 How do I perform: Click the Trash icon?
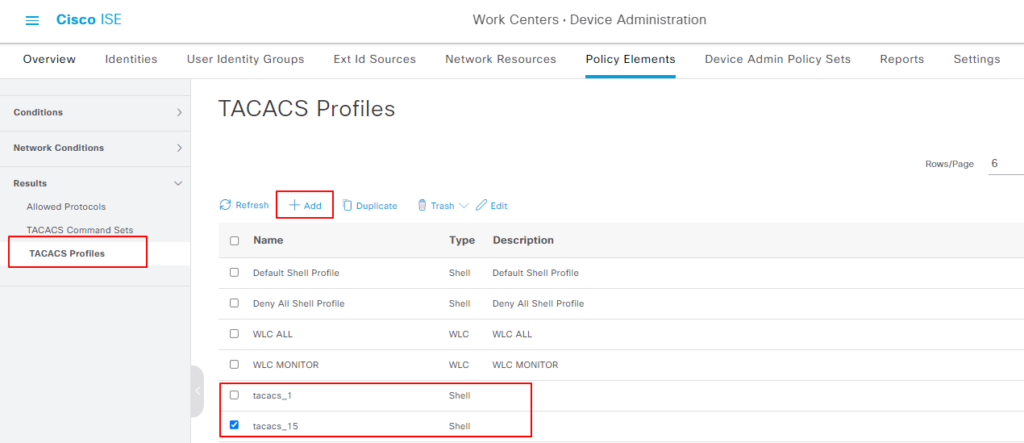coord(423,205)
